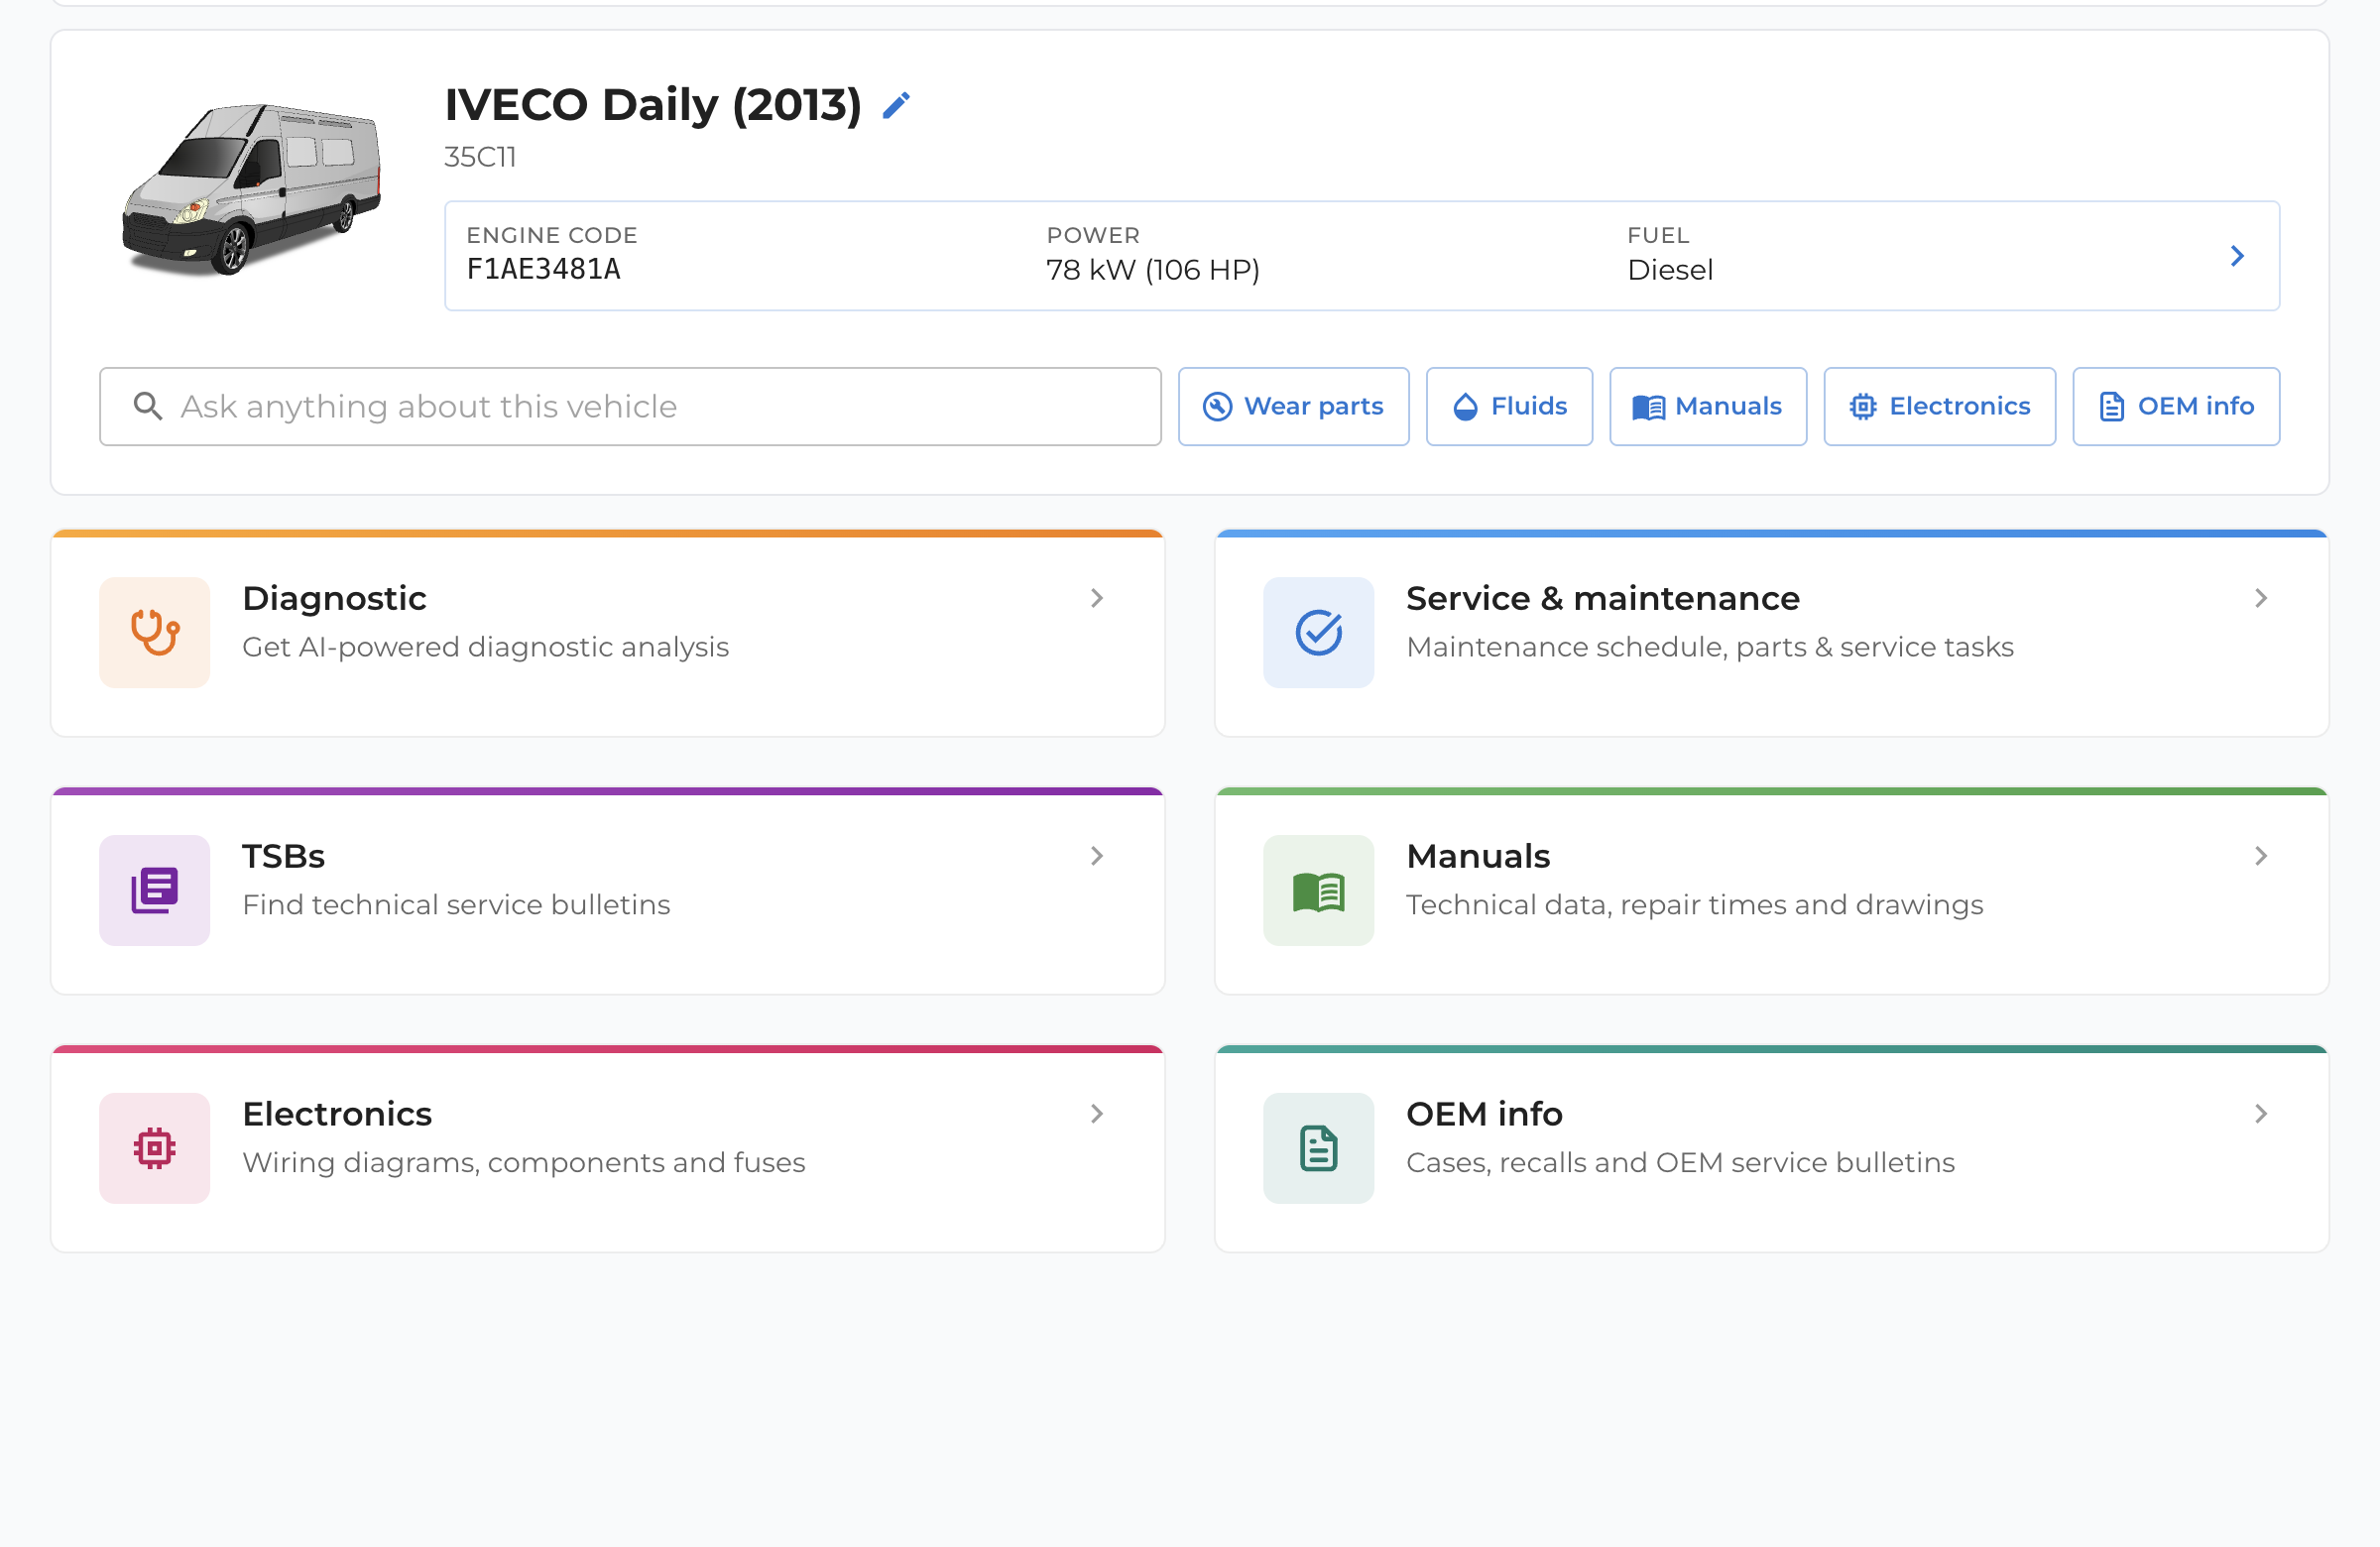This screenshot has height=1547, width=2380.
Task: Click the engine code value F1AE3481A
Action: [x=544, y=270]
